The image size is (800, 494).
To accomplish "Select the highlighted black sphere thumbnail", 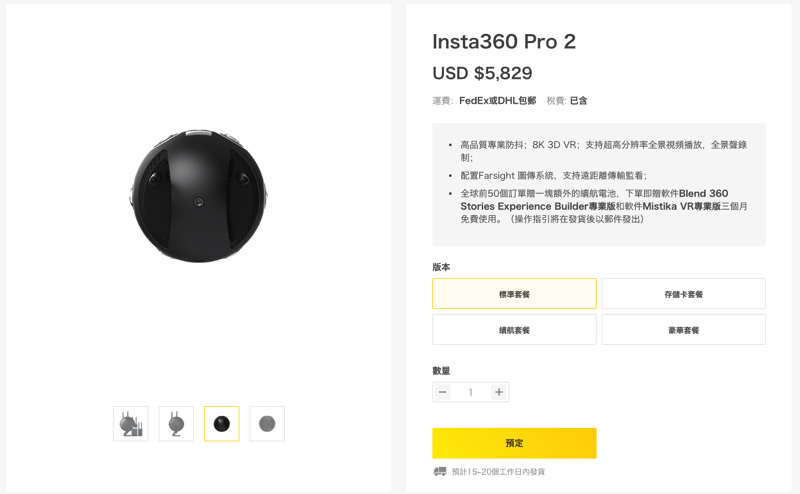I will pos(221,424).
